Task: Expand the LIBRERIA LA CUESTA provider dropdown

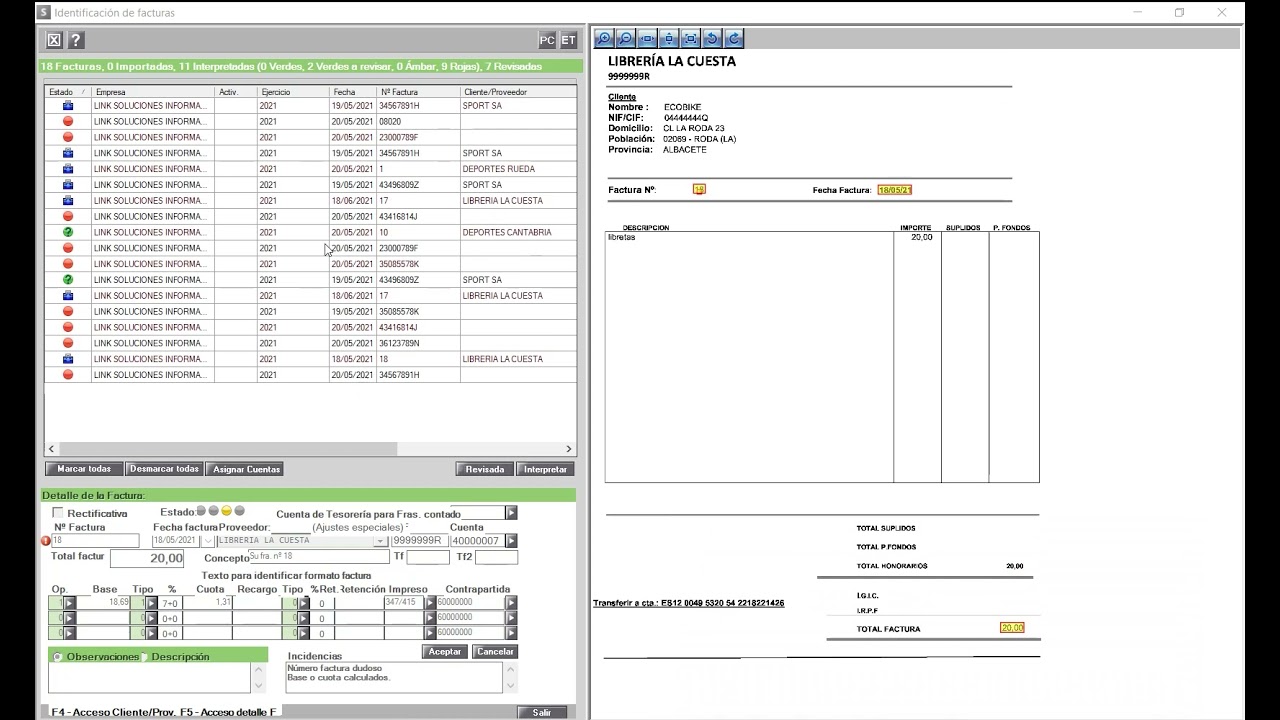Action: pyautogui.click(x=379, y=541)
